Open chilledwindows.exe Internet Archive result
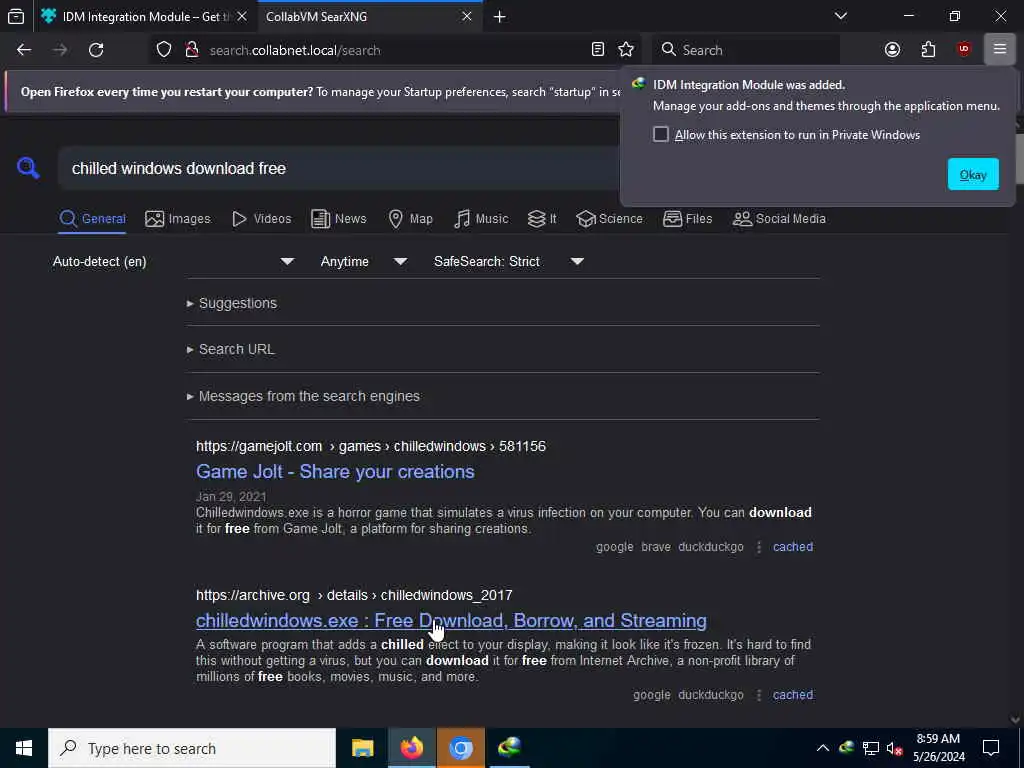Screen dimensions: 1024x768 (451, 620)
